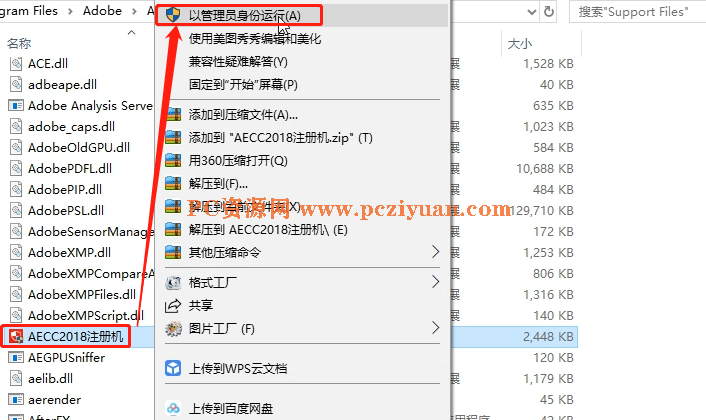Click the Adobe breadcrumb in address bar
Viewport: 706px width, 420px height.
(x=102, y=11)
